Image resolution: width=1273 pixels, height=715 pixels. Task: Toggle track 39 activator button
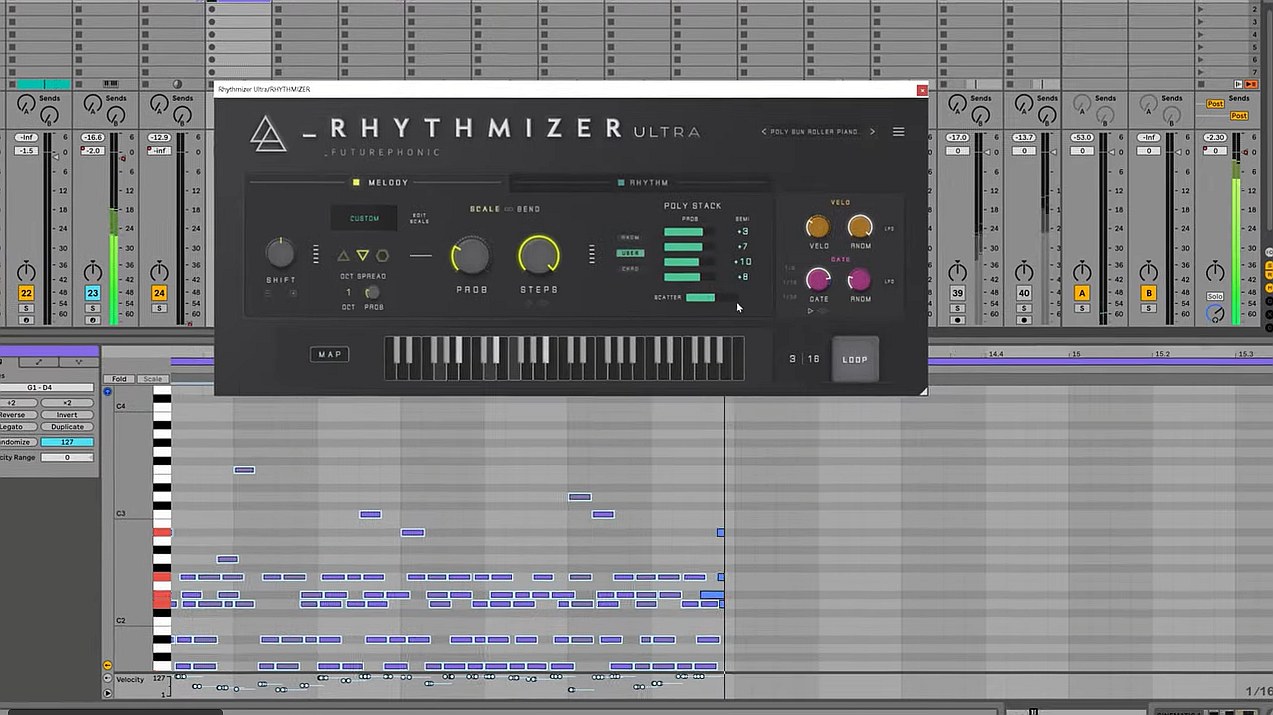(x=958, y=293)
